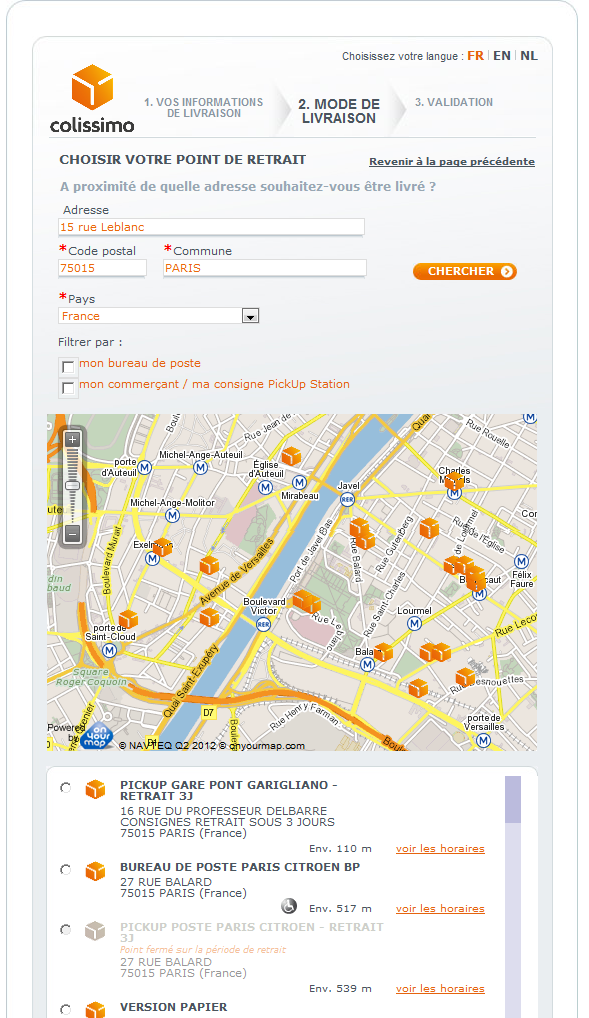Image resolution: width=589 pixels, height=1018 pixels.
Task: Click Lourmel metro station icon
Action: pyautogui.click(x=414, y=624)
